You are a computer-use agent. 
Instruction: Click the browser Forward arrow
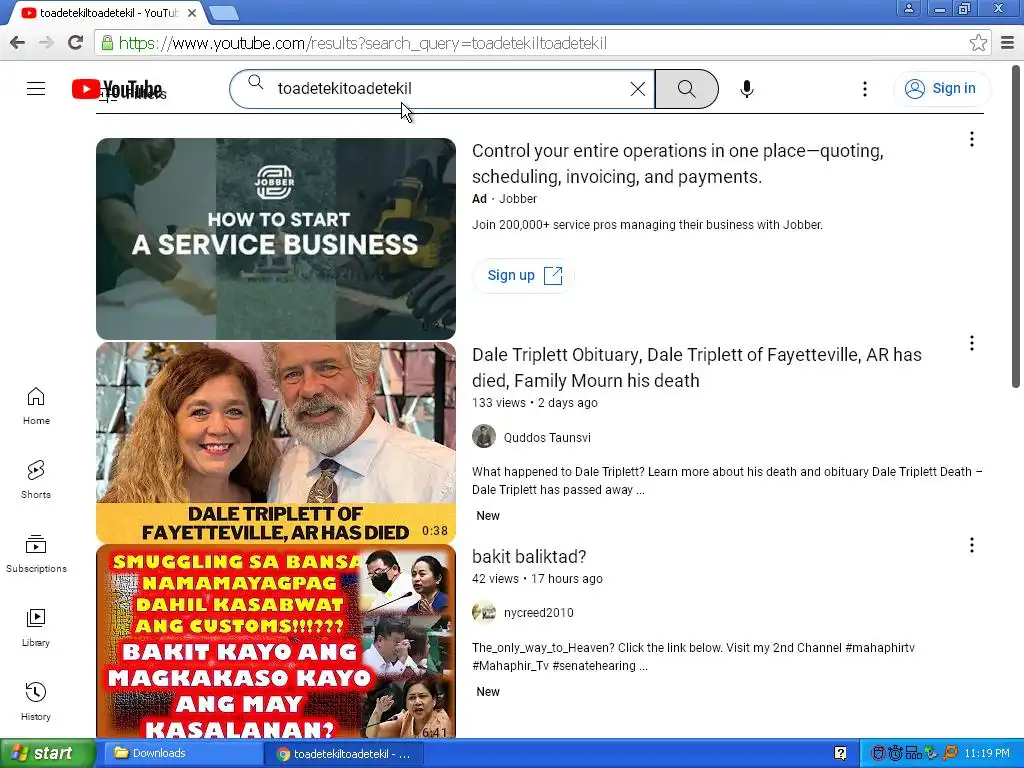[x=46, y=43]
